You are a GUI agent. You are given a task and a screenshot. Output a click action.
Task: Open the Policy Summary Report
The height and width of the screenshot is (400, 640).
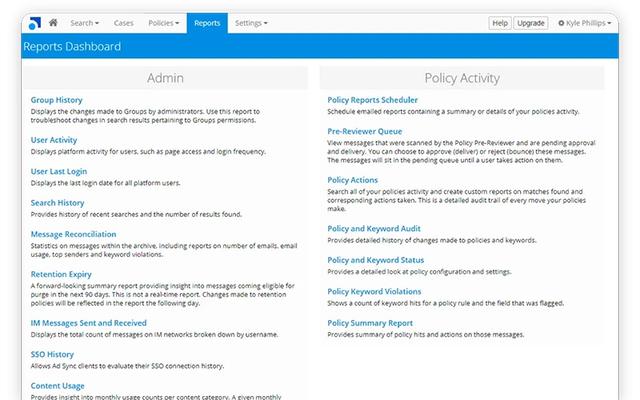tap(370, 323)
